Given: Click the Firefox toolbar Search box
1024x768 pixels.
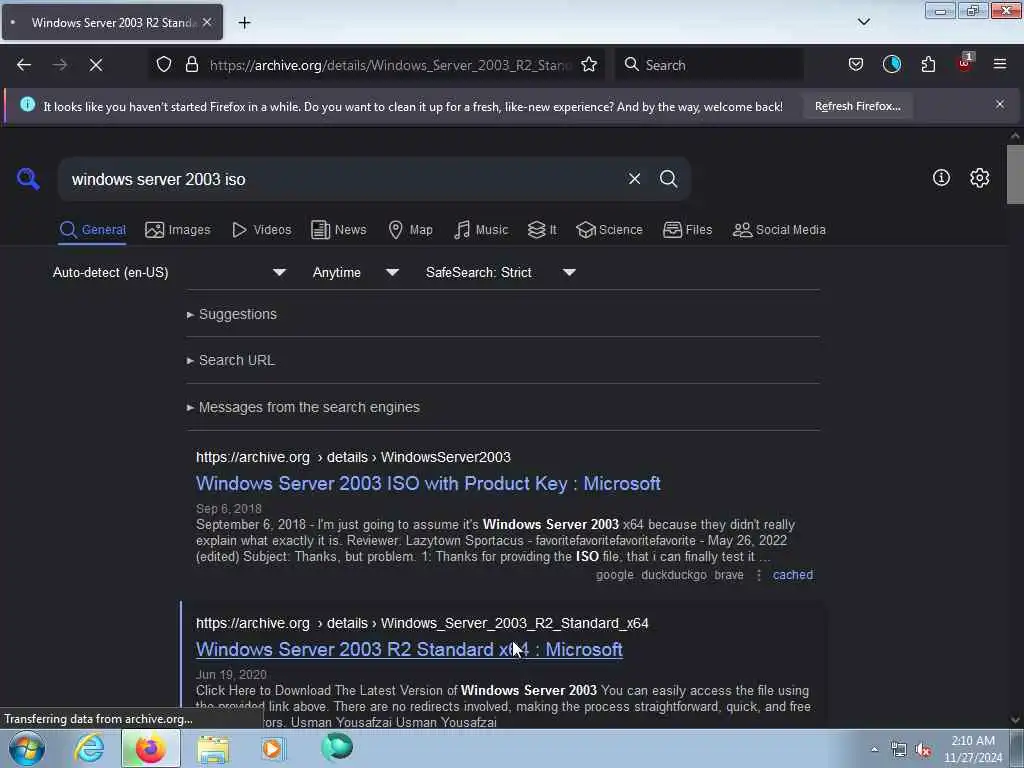Looking at the screenshot, I should 710,65.
